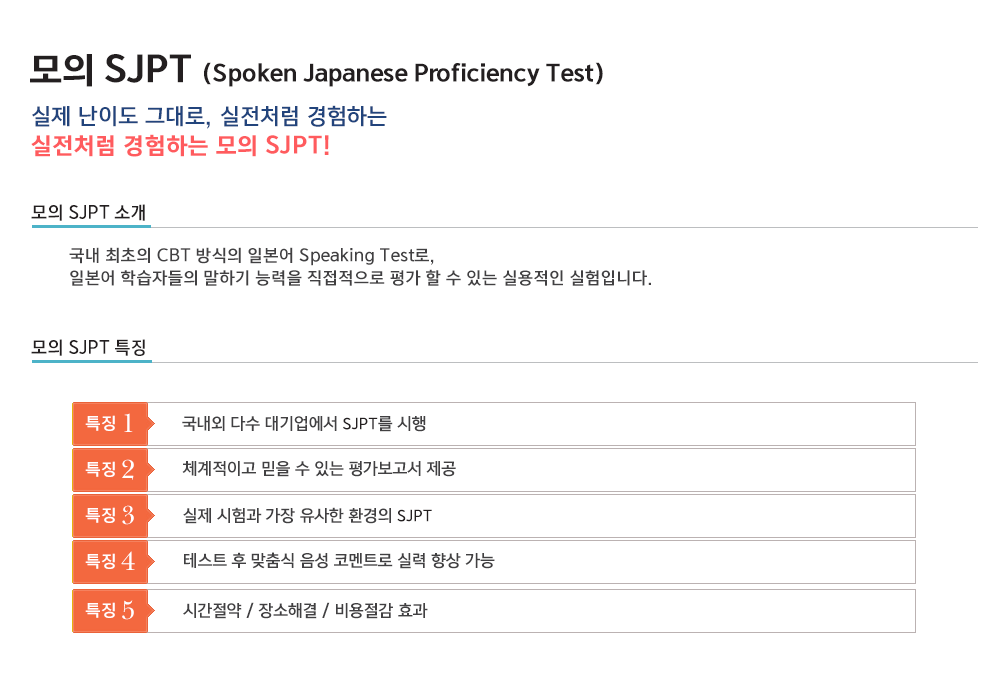Select feature text 체계적이고 믿을 수 있는 평가보고서 제공
This screenshot has width=999, height=690.
(x=319, y=469)
